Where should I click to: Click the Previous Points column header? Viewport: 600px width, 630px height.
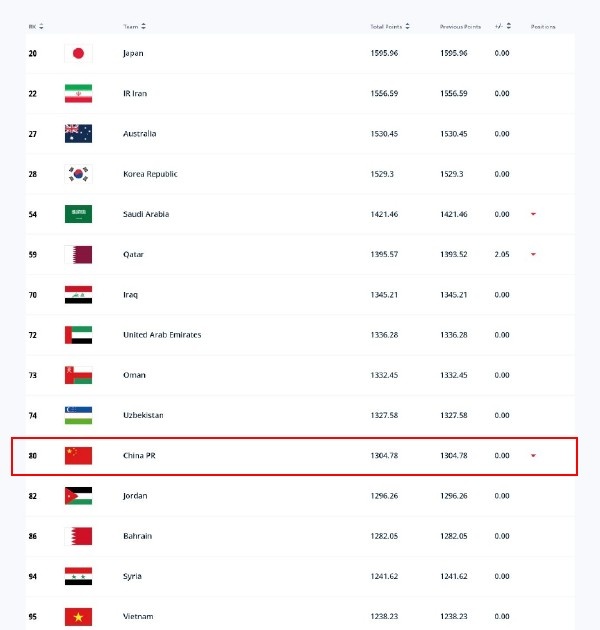(x=460, y=27)
